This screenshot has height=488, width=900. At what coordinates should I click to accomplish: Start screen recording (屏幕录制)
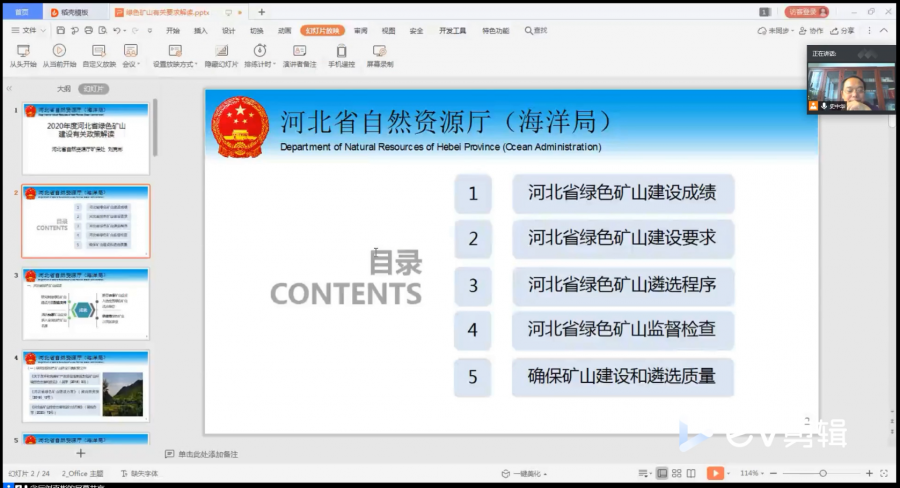(379, 56)
